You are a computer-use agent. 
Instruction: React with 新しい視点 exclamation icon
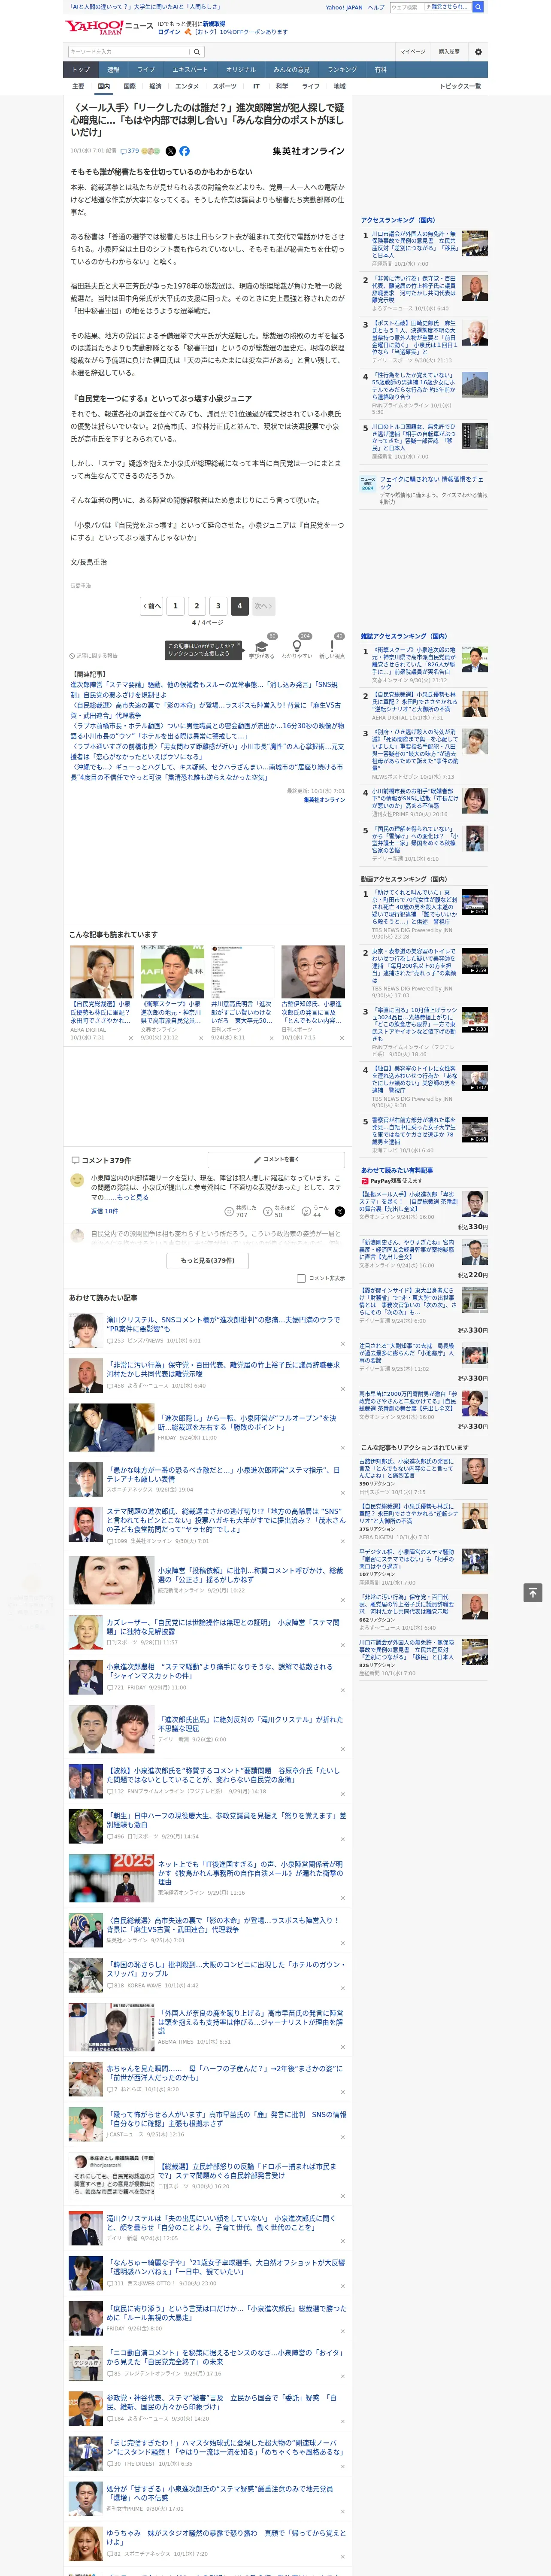[332, 647]
